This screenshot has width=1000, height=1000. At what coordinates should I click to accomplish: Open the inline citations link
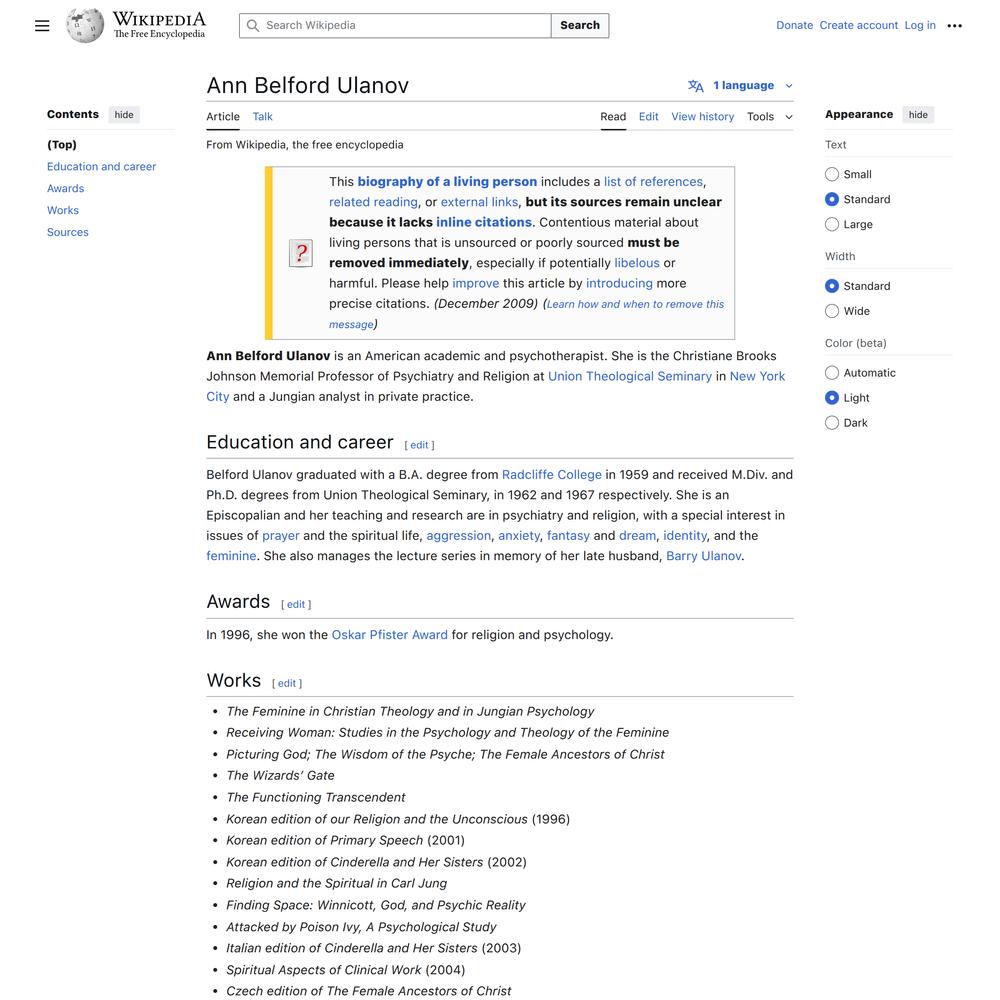(483, 223)
